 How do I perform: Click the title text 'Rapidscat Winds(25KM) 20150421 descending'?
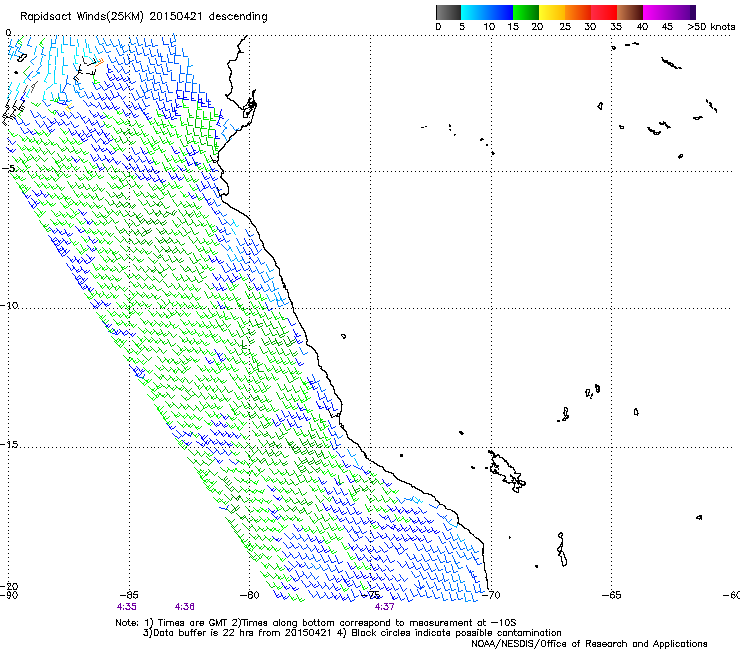click(x=143, y=17)
